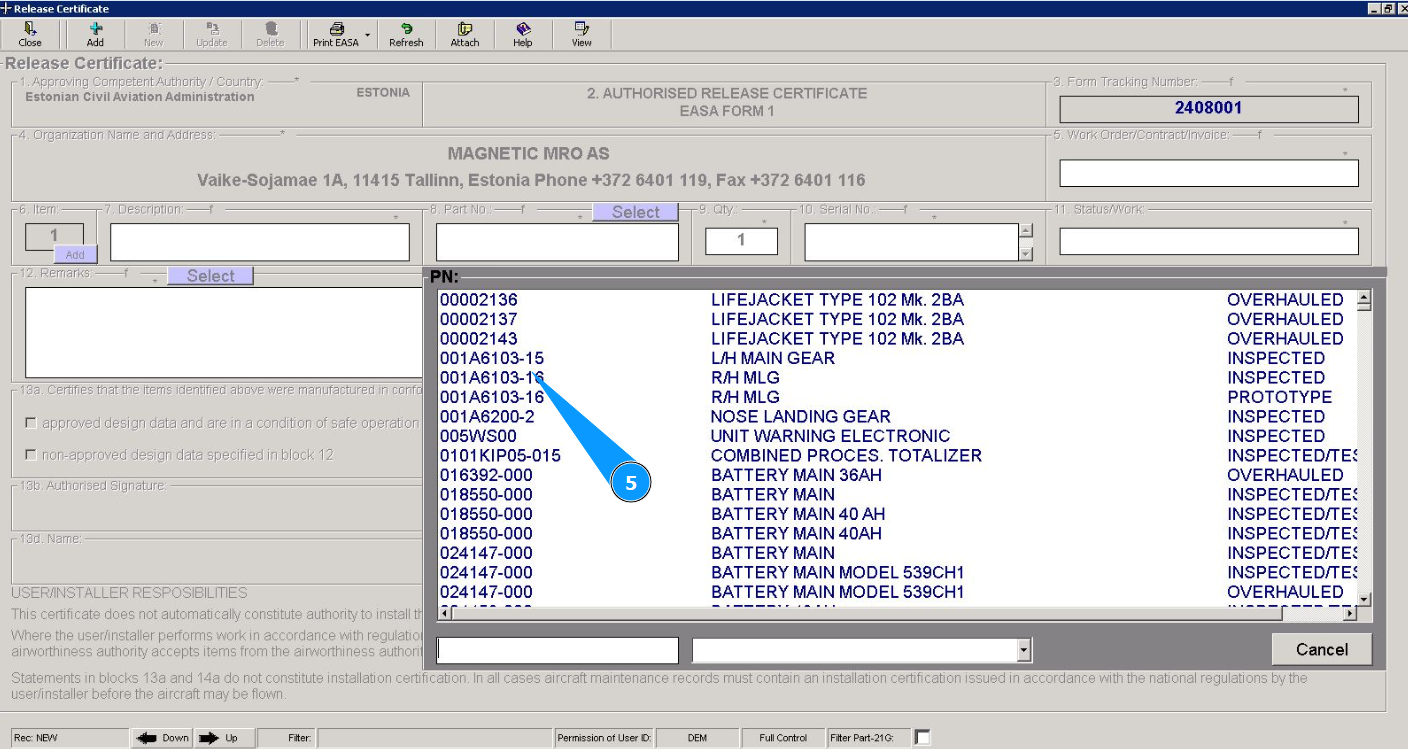The image size is (1408, 749).
Task: Click Serial No. scroll down arrow
Action: [1025, 254]
